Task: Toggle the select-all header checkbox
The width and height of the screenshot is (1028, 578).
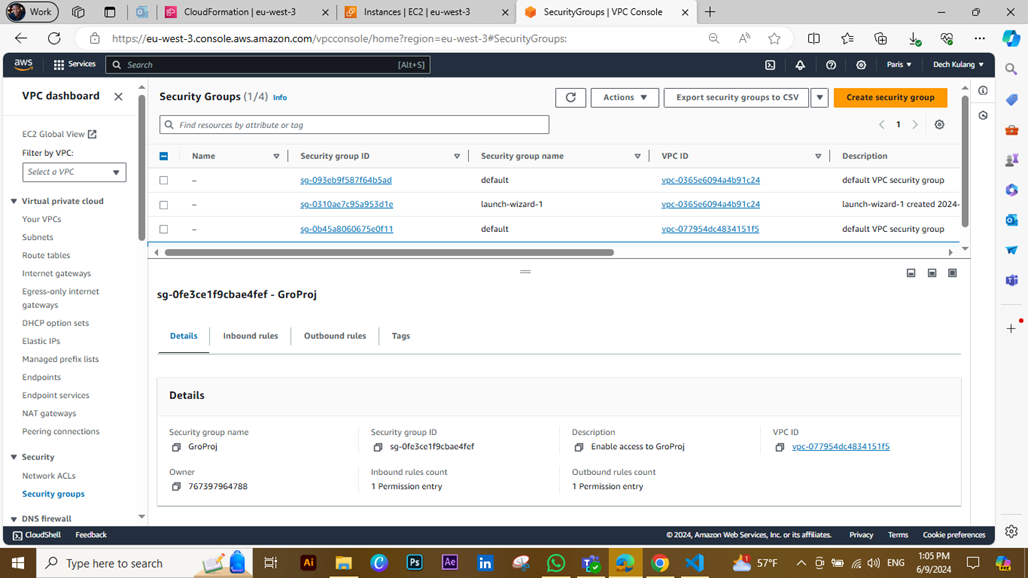Action: (x=164, y=156)
